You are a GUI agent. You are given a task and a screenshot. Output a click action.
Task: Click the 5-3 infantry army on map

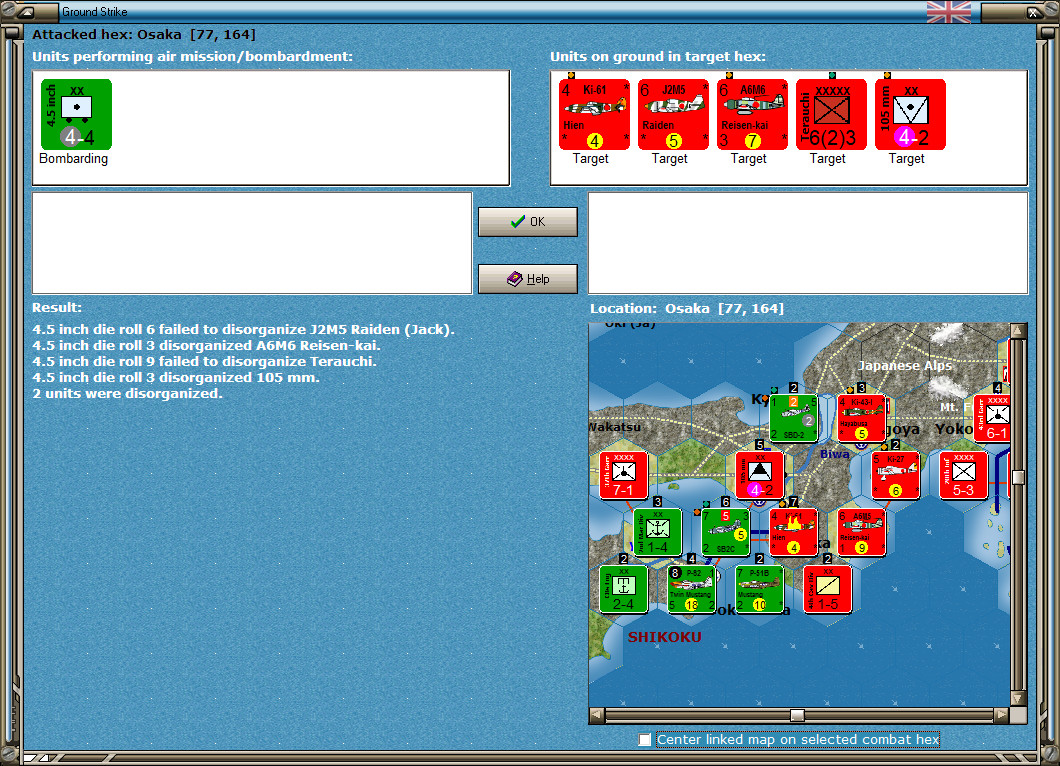963,475
